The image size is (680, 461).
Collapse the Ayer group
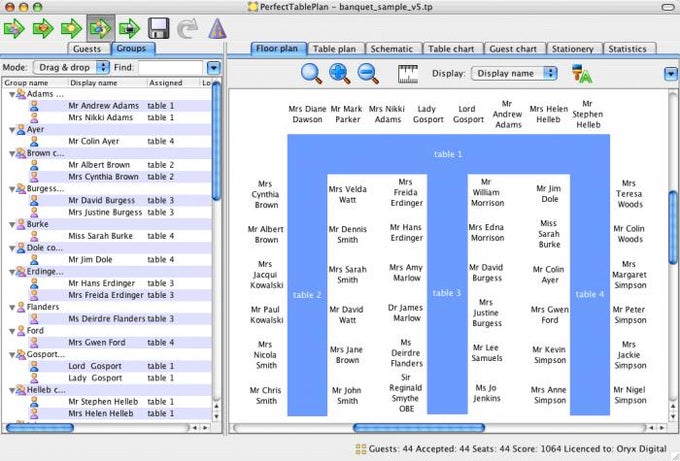pos(12,130)
